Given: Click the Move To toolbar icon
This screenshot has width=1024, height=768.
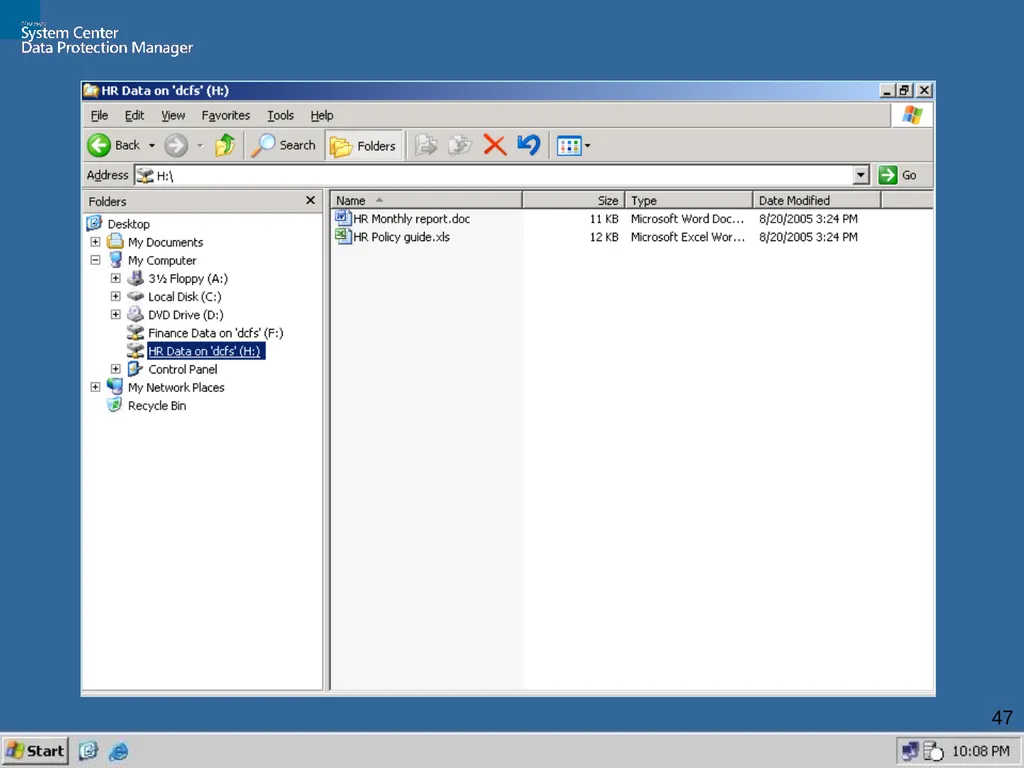Looking at the screenshot, I should (426, 145).
